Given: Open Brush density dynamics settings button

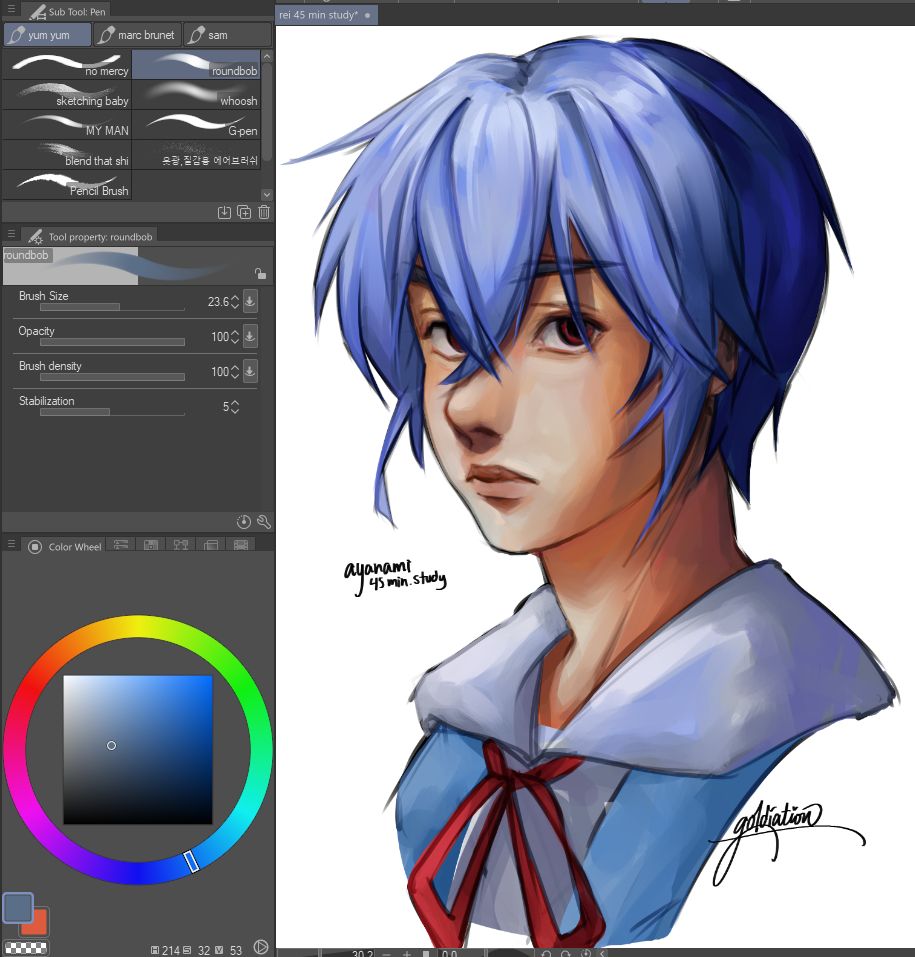Looking at the screenshot, I should [x=250, y=370].
